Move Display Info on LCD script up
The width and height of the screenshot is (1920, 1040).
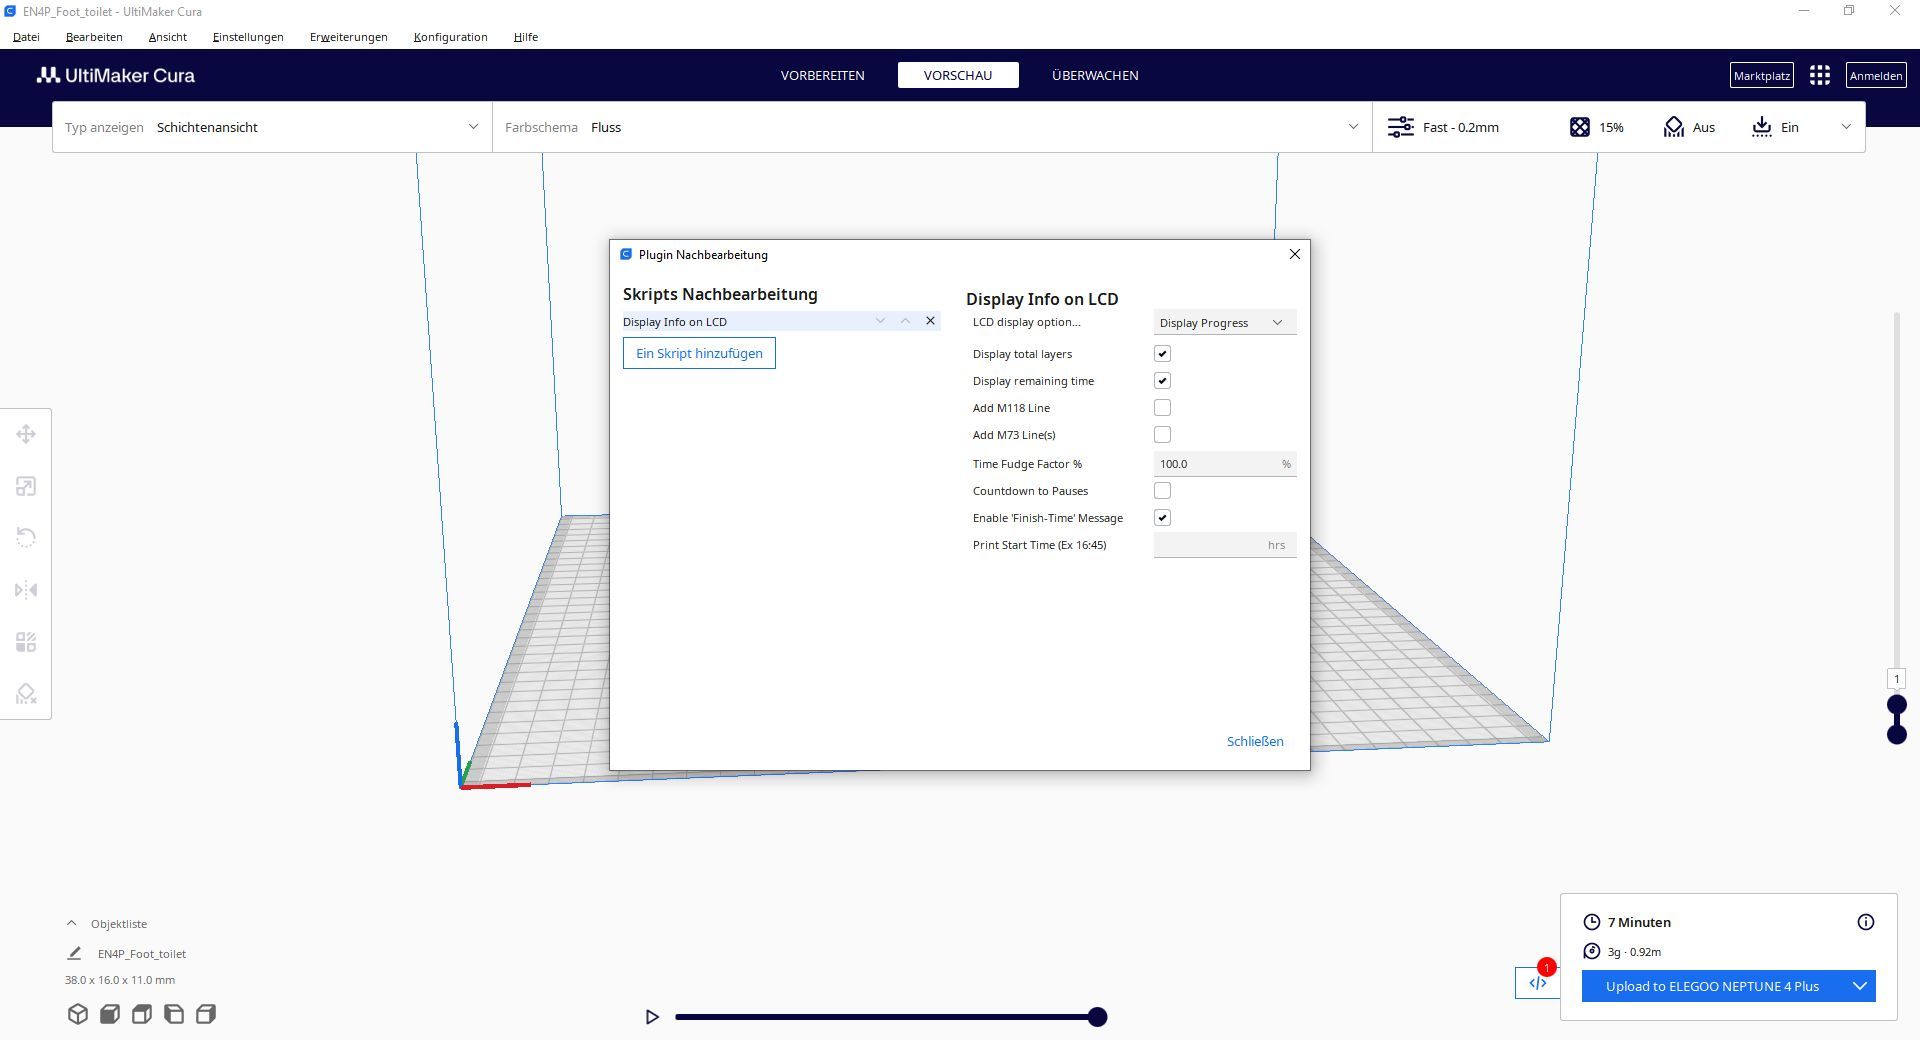click(905, 321)
